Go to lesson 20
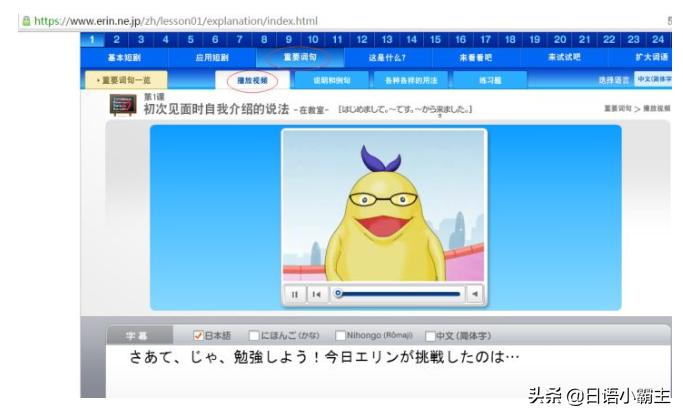Screen dimensions: 683x417 560,40
